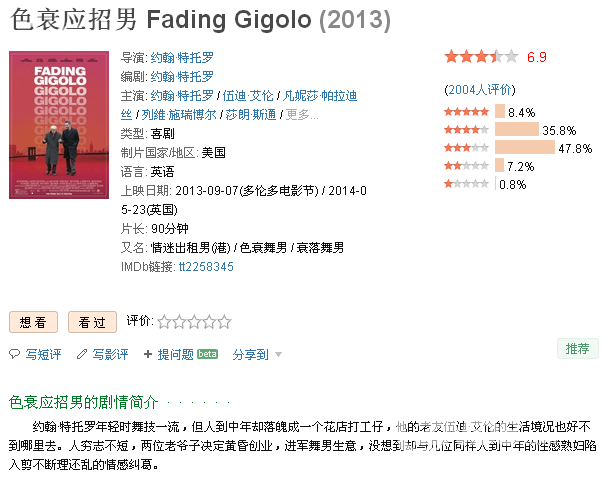Rate the film one star in 评价
The image size is (606, 486).
point(164,322)
